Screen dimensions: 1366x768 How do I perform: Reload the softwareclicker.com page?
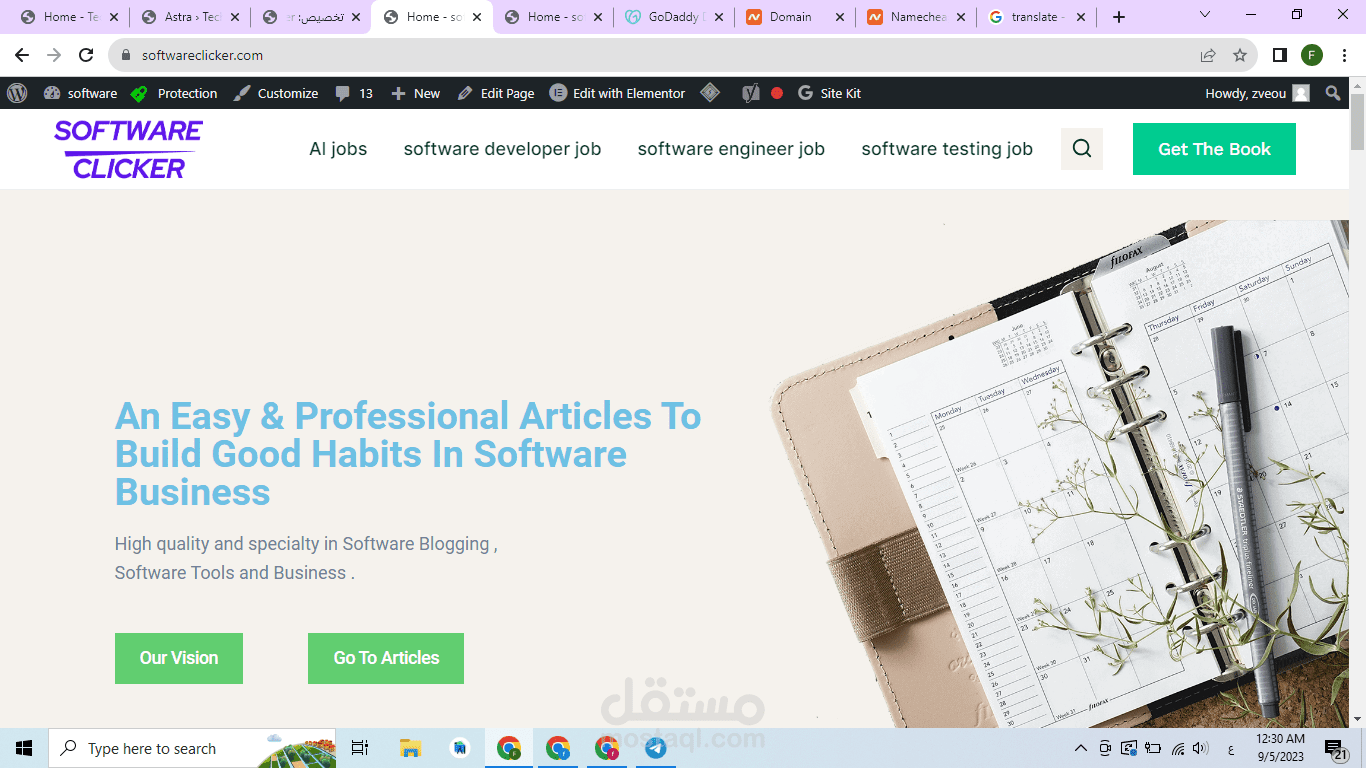click(86, 55)
